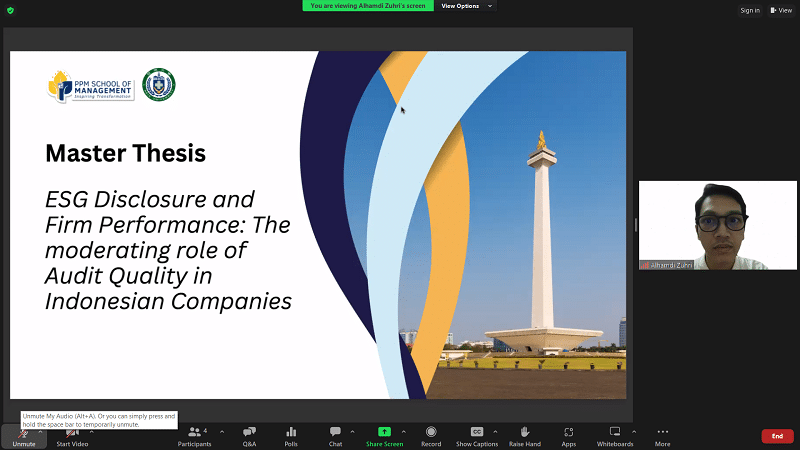Raise your hand in the meeting
The height and width of the screenshot is (450, 800).
click(524, 436)
